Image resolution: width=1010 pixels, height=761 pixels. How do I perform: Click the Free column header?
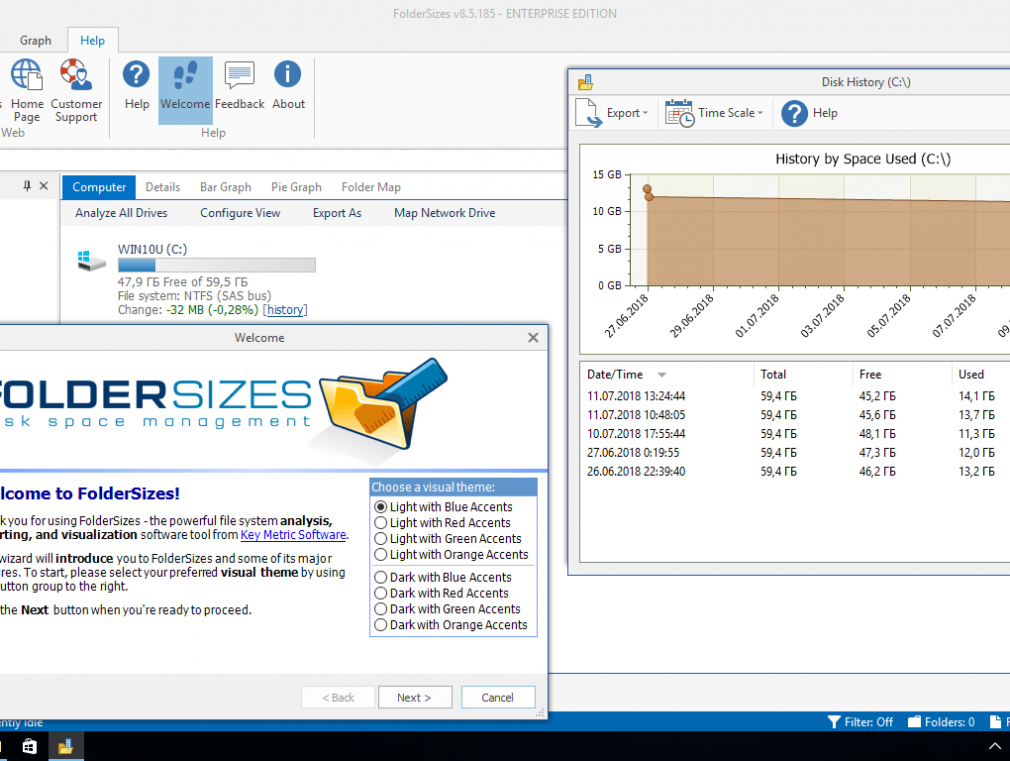902,374
